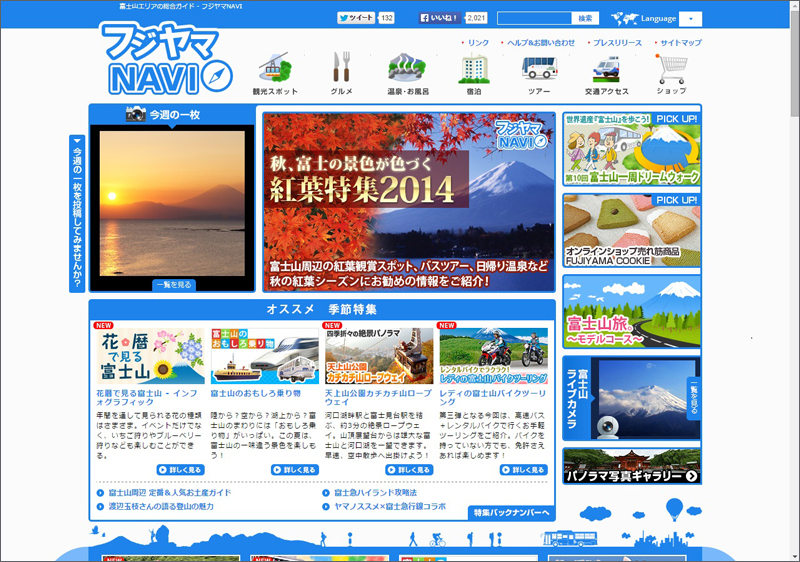The height and width of the screenshot is (562, 800).
Task: Click the 一覧を見る tab on live camera
Action: pyautogui.click(x=694, y=398)
